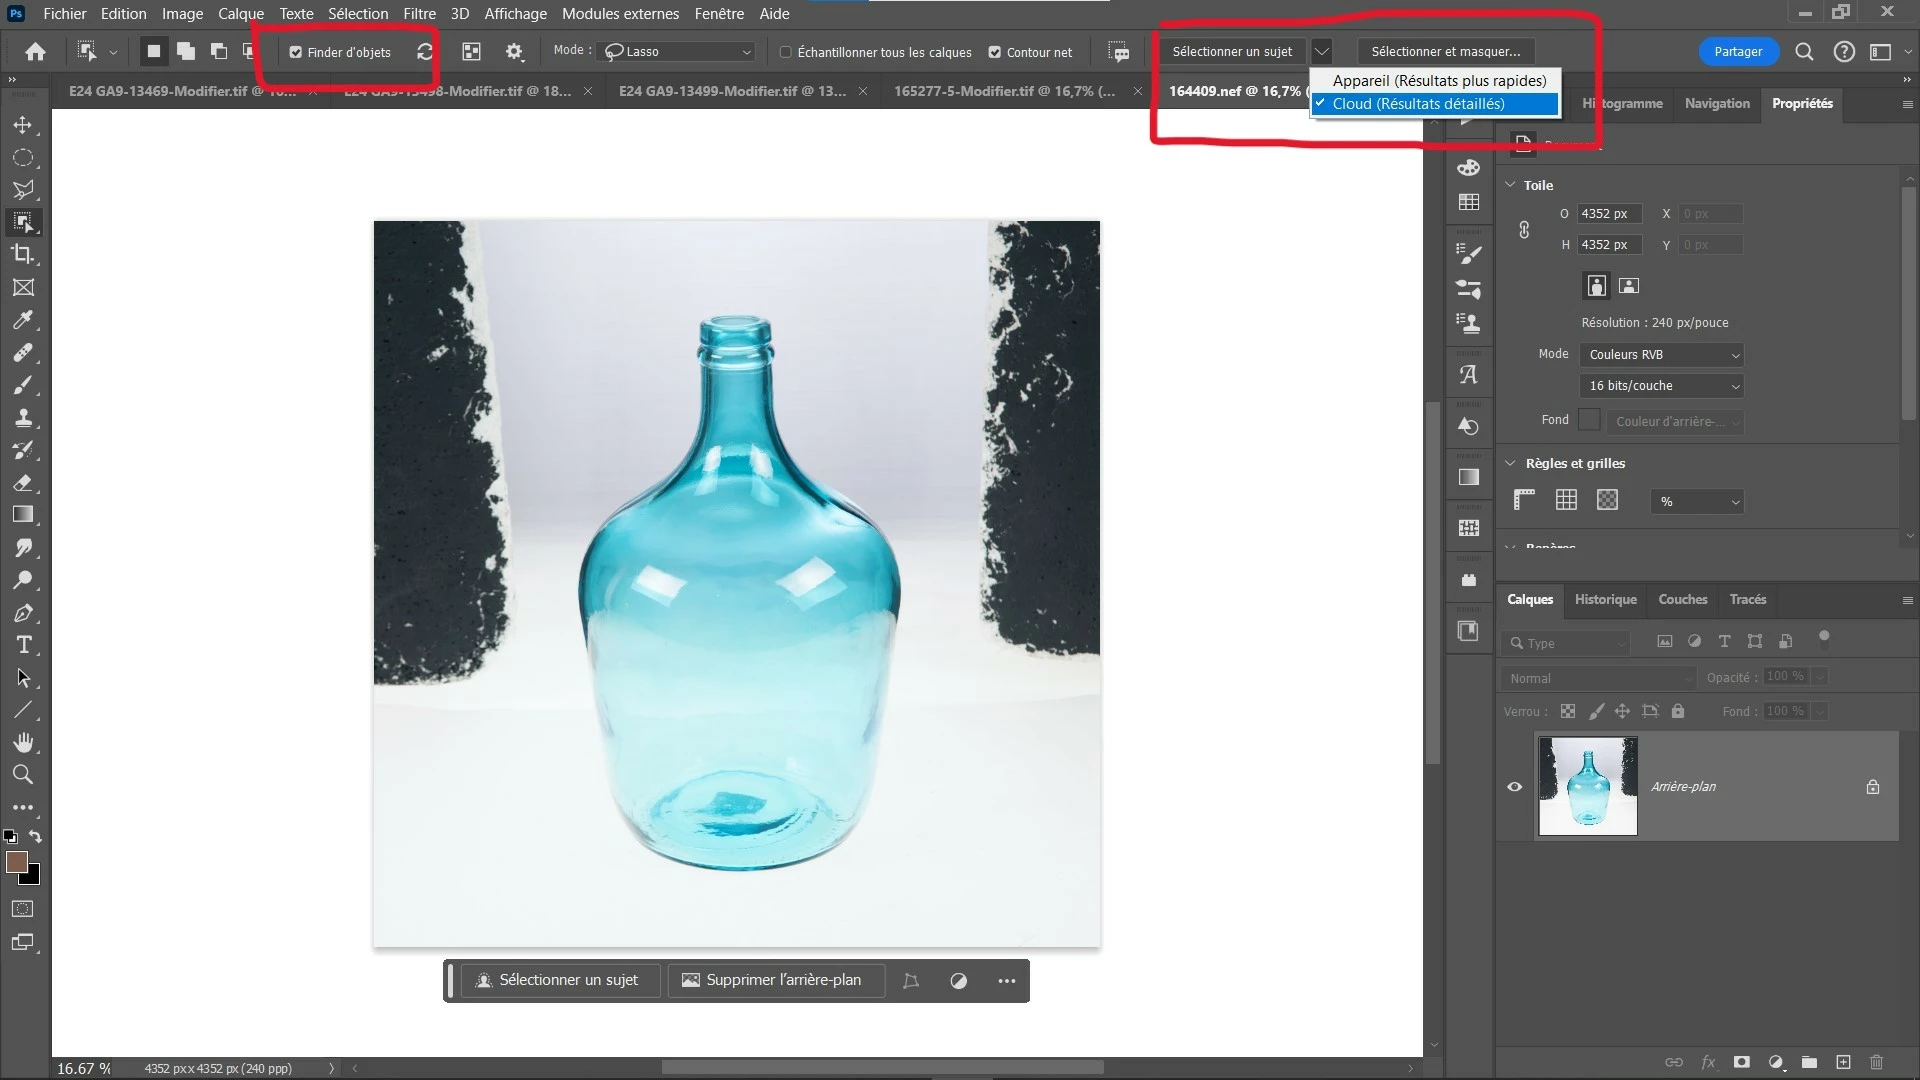1920x1080 pixels.
Task: Uncheck the Finder d'objets checkbox
Action: (x=296, y=52)
